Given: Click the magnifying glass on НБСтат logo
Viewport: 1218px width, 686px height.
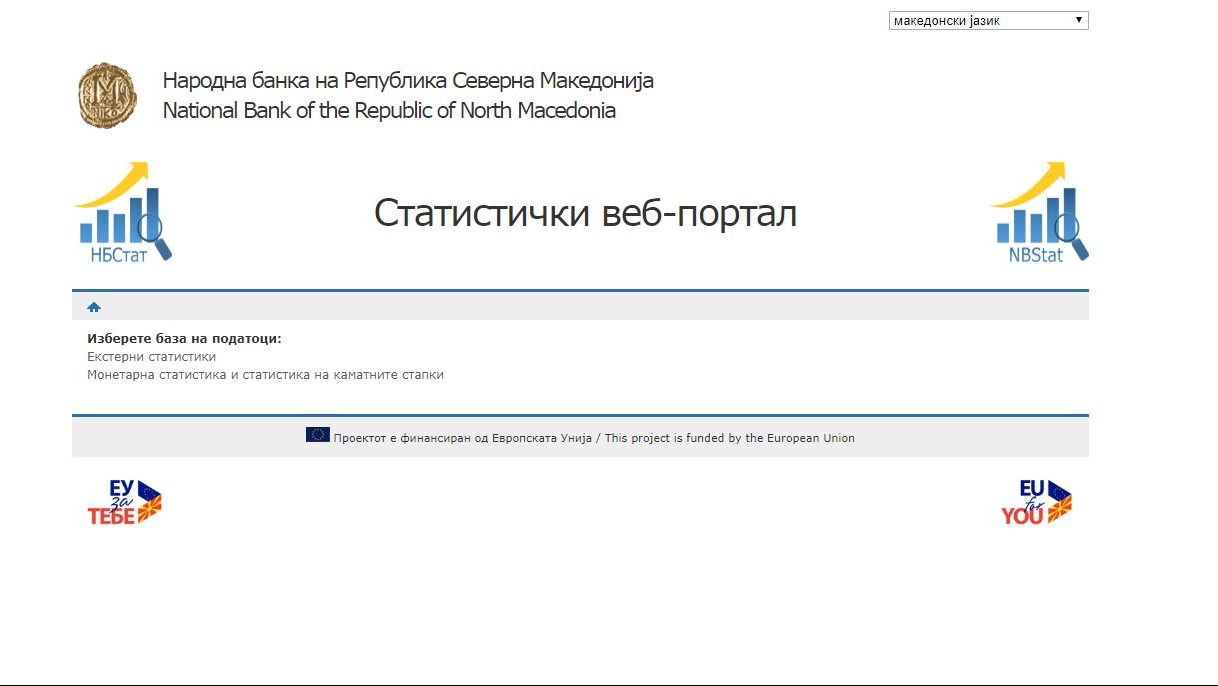Looking at the screenshot, I should tap(153, 232).
